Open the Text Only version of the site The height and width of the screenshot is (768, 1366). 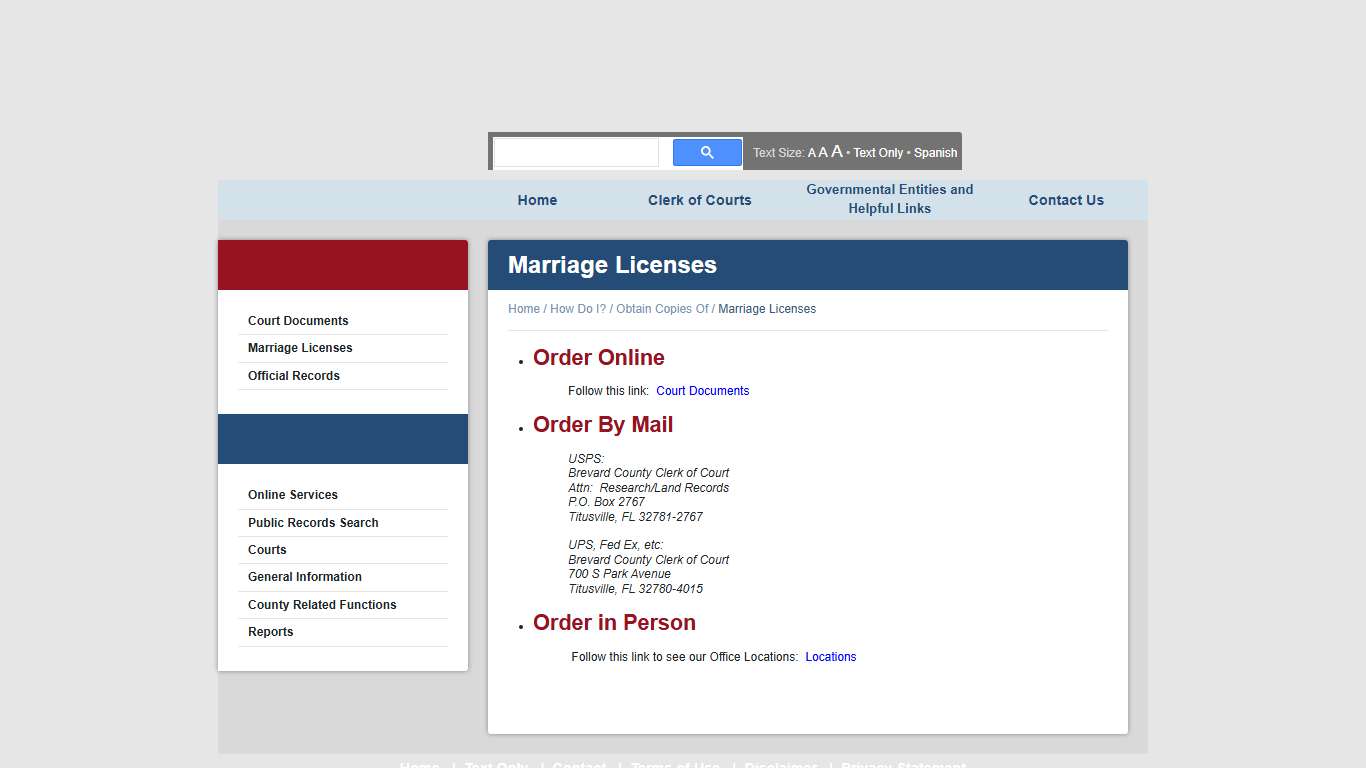(x=879, y=153)
